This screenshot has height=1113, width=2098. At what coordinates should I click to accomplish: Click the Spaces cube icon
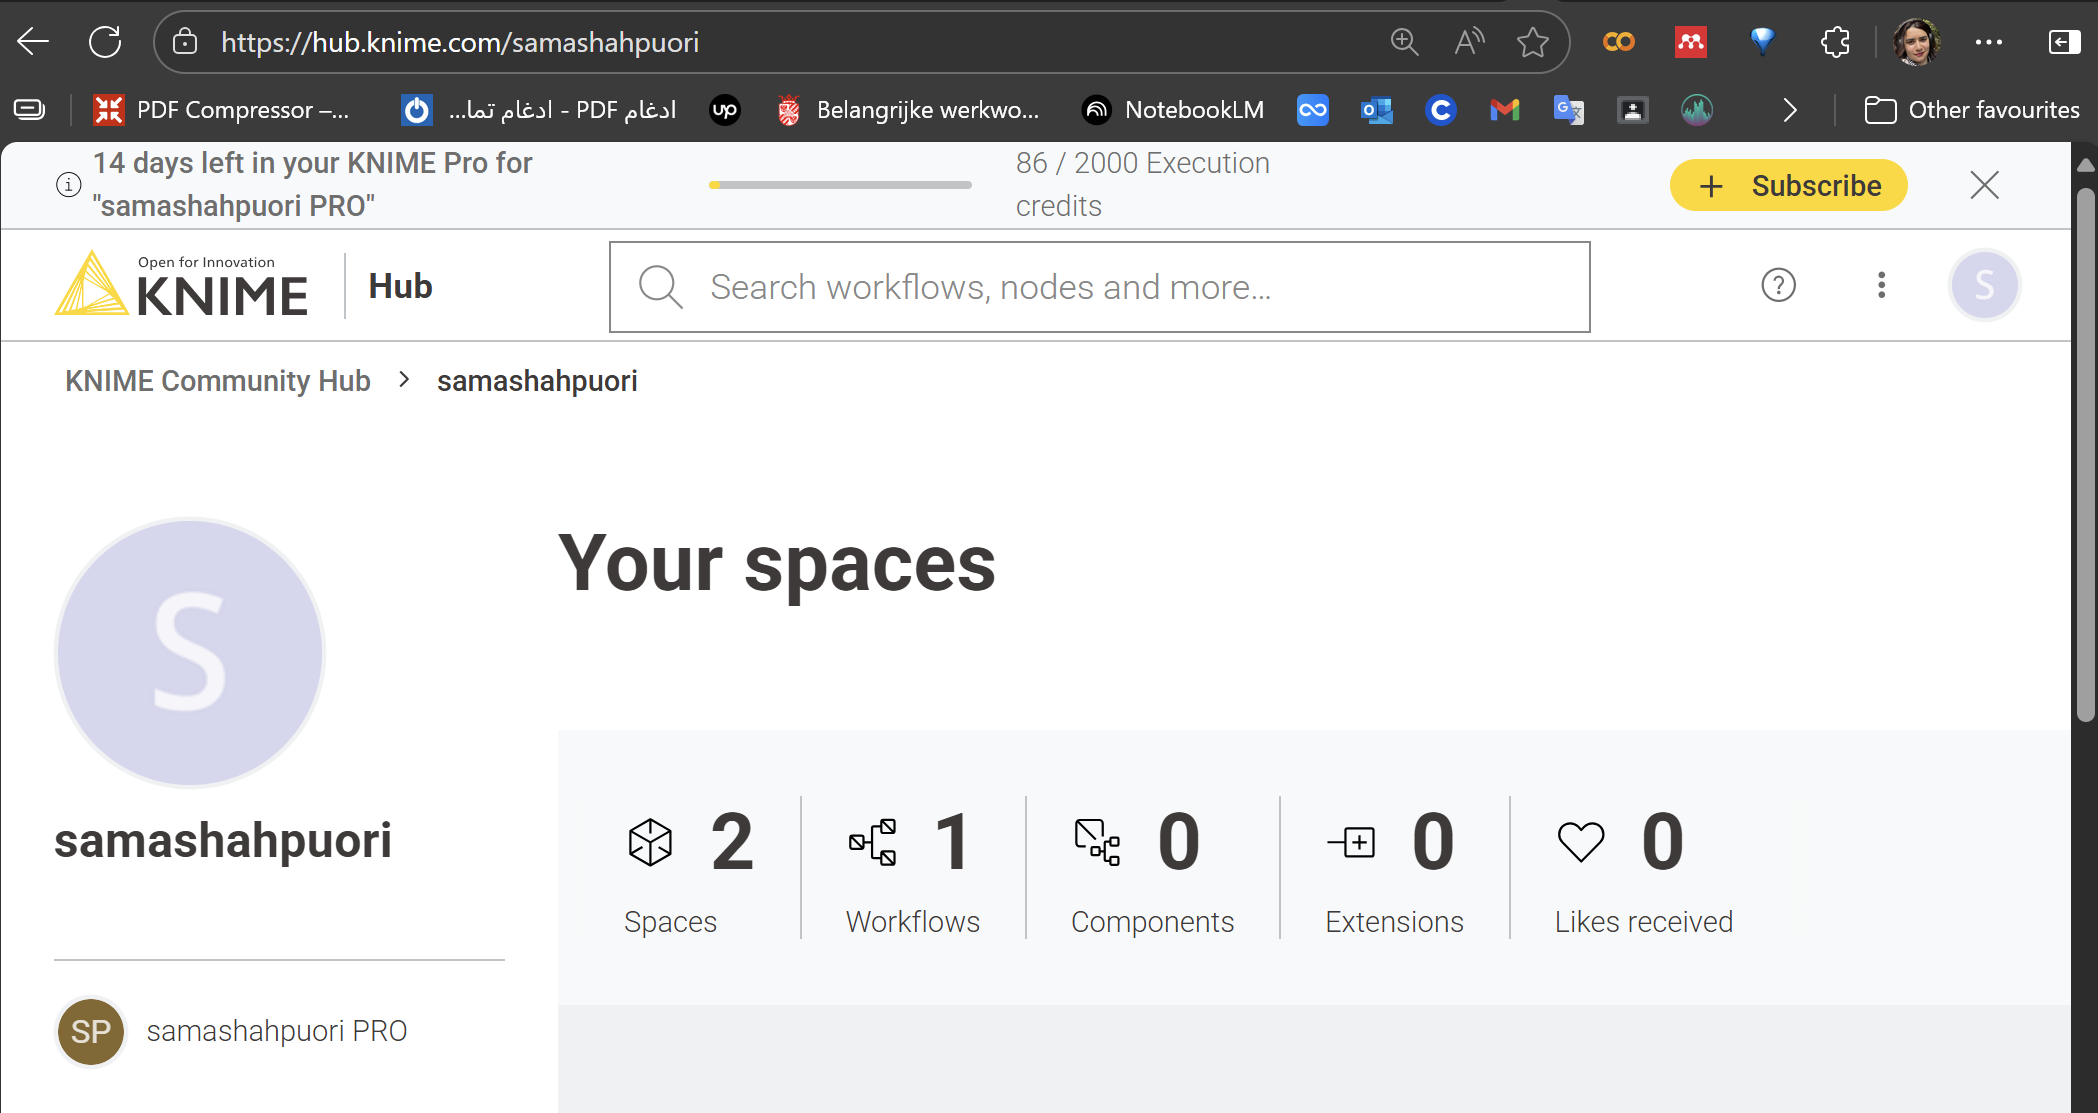[x=650, y=842]
